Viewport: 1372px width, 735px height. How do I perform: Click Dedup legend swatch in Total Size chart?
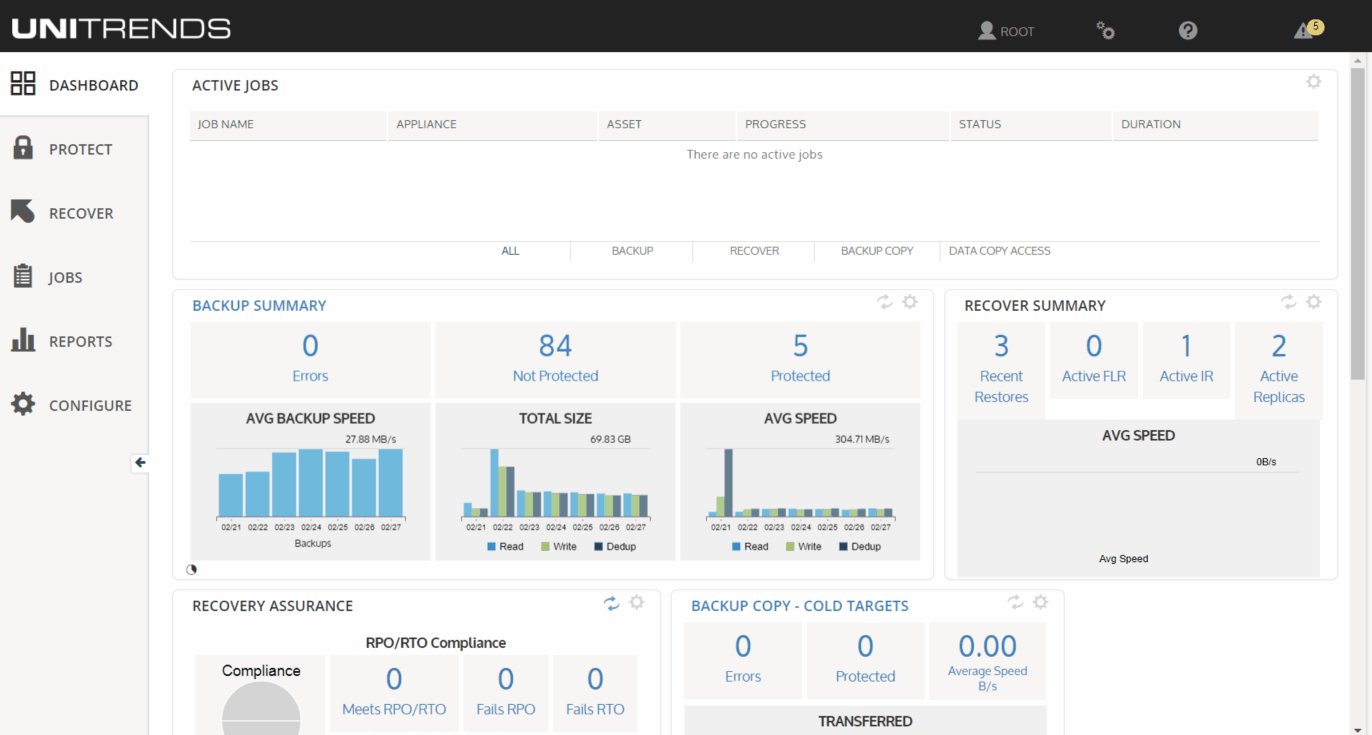point(599,547)
